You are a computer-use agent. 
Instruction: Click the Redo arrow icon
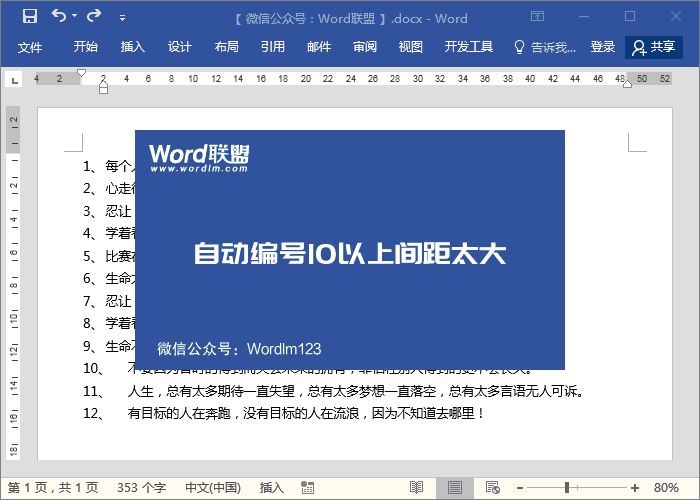94,16
